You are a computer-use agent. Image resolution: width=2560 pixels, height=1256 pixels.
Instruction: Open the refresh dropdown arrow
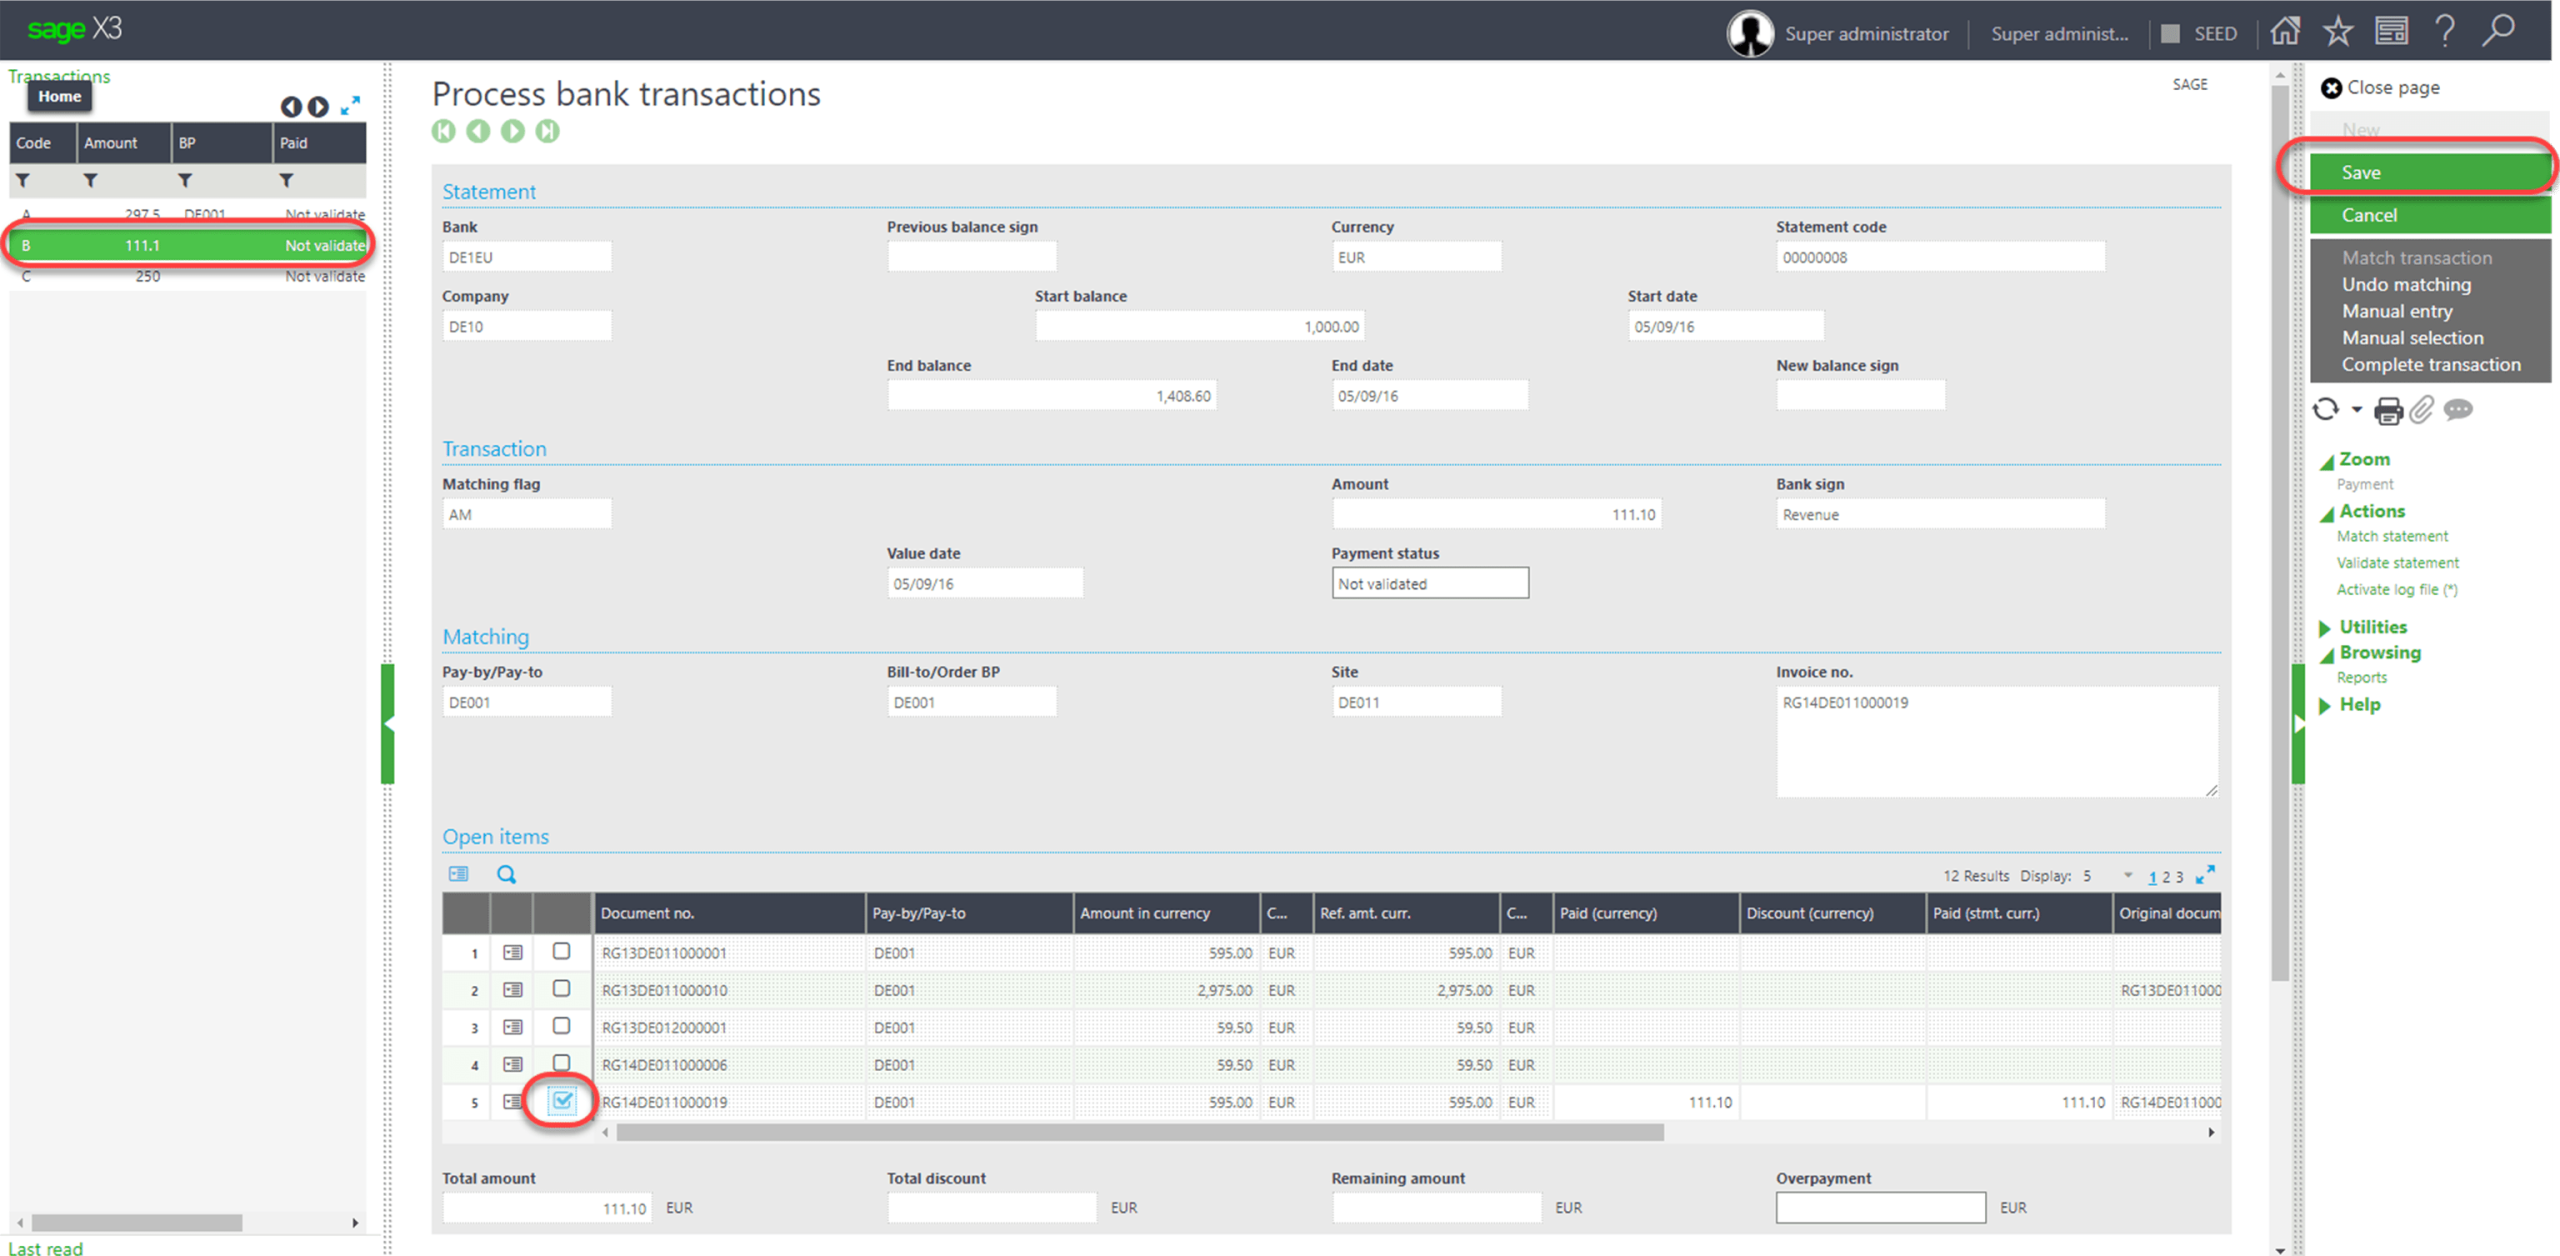click(x=2357, y=410)
